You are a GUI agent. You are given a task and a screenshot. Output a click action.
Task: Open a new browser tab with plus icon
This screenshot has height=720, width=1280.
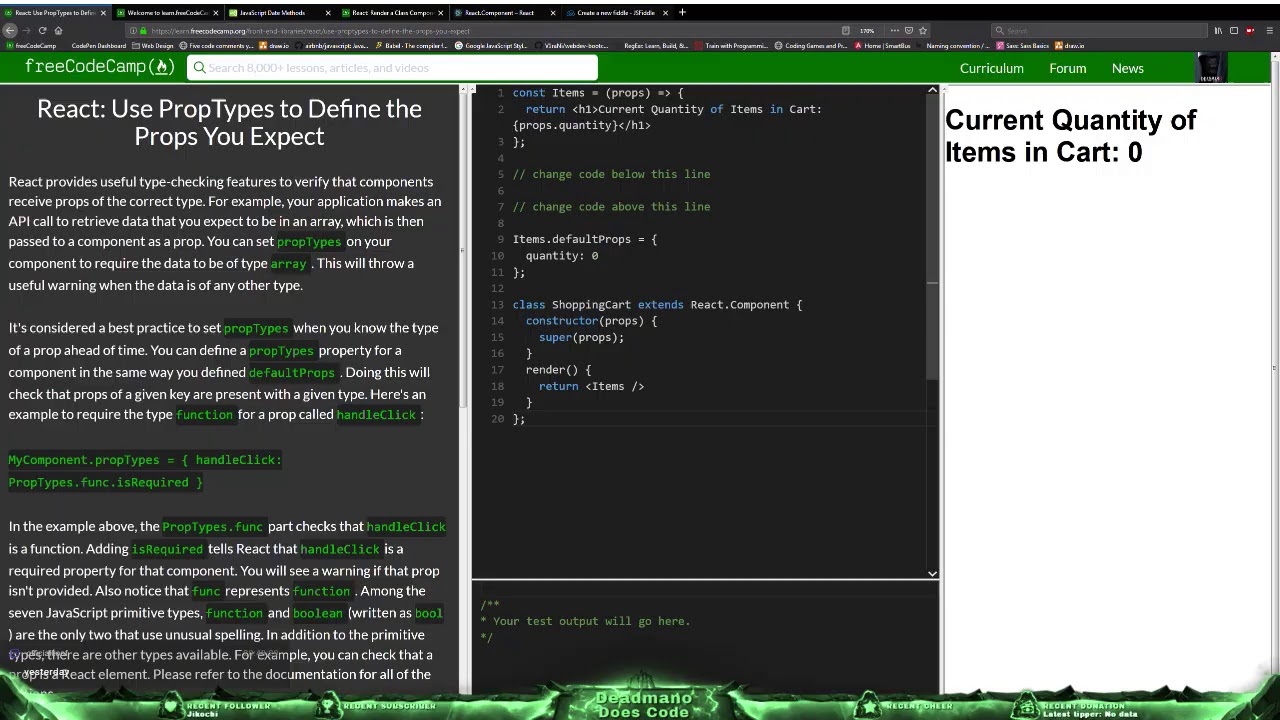click(x=682, y=12)
